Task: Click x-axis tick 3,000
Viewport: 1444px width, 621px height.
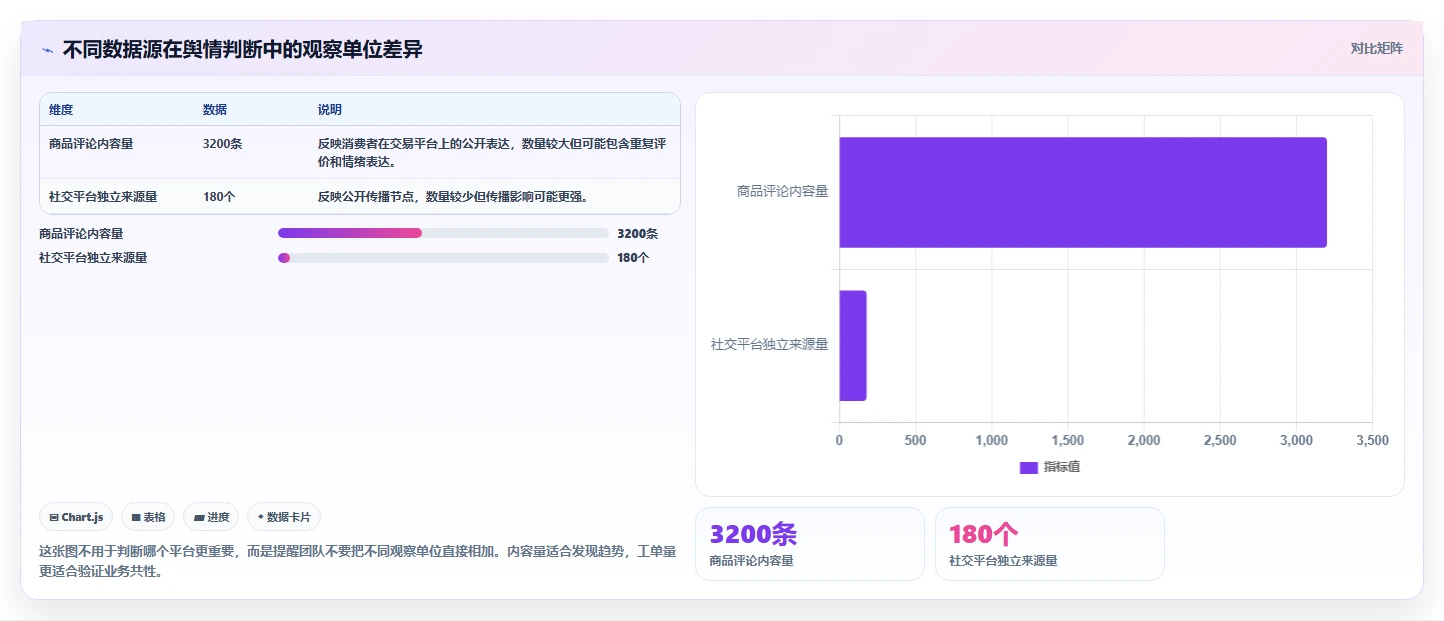Action: [1296, 440]
